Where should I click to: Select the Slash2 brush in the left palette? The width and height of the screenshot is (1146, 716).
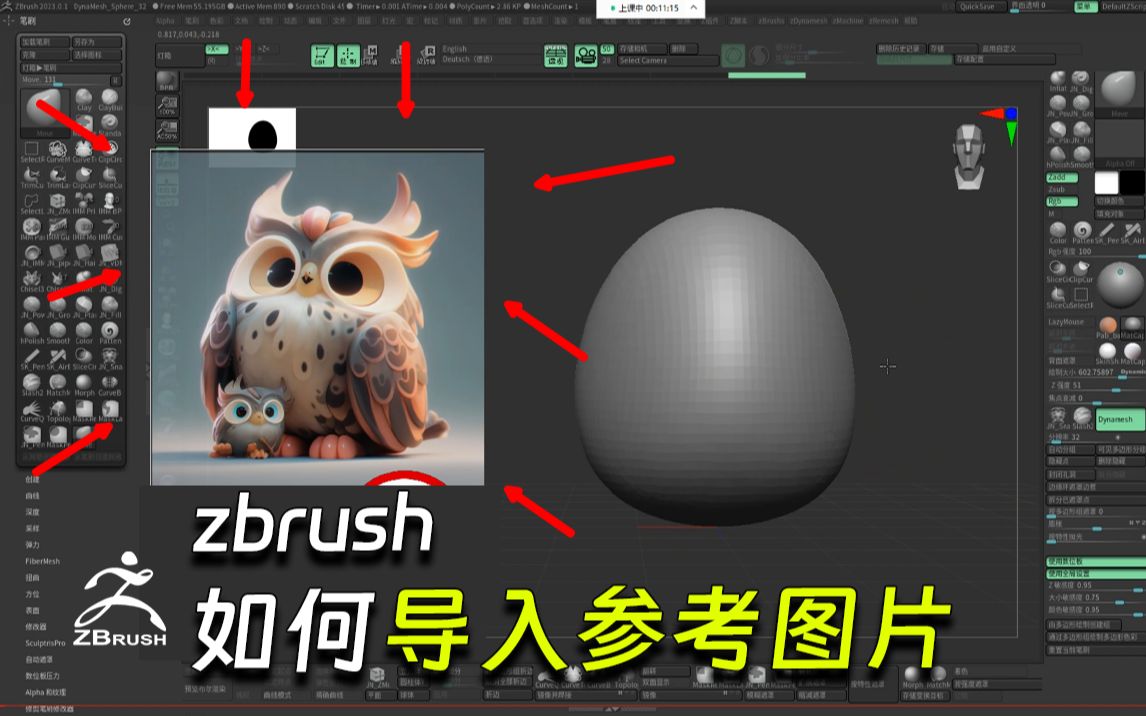[x=31, y=384]
